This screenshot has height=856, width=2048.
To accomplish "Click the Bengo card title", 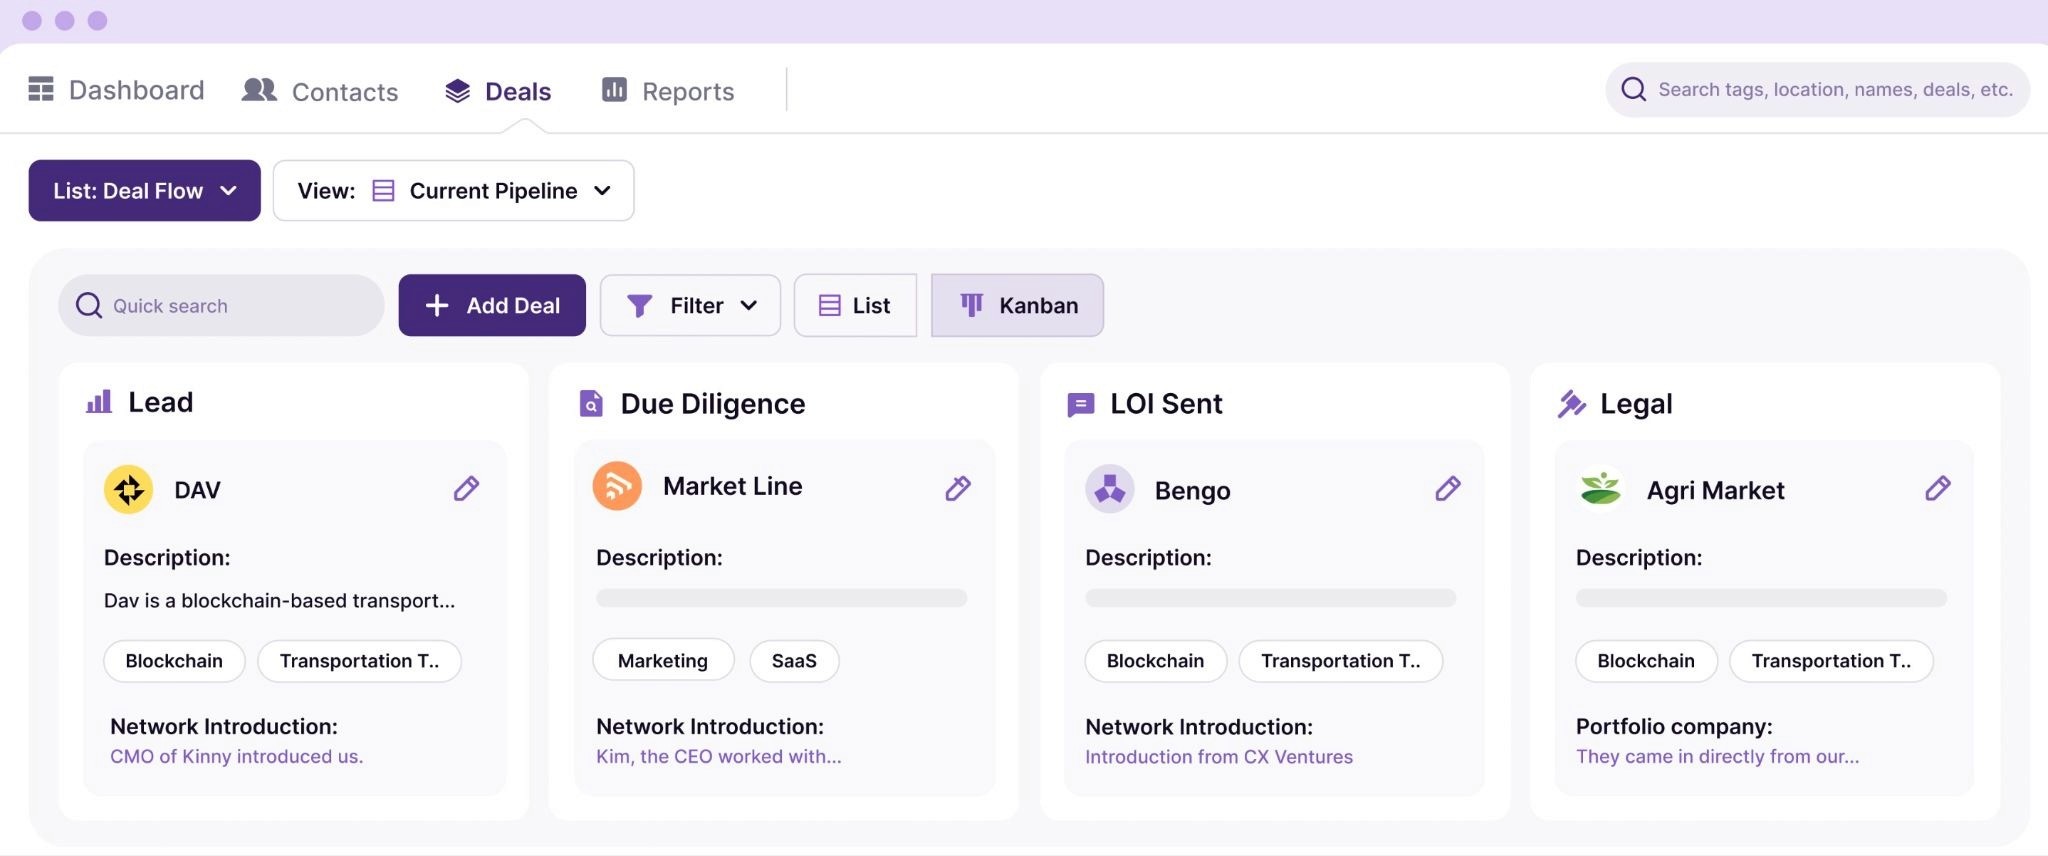I will [x=1192, y=491].
